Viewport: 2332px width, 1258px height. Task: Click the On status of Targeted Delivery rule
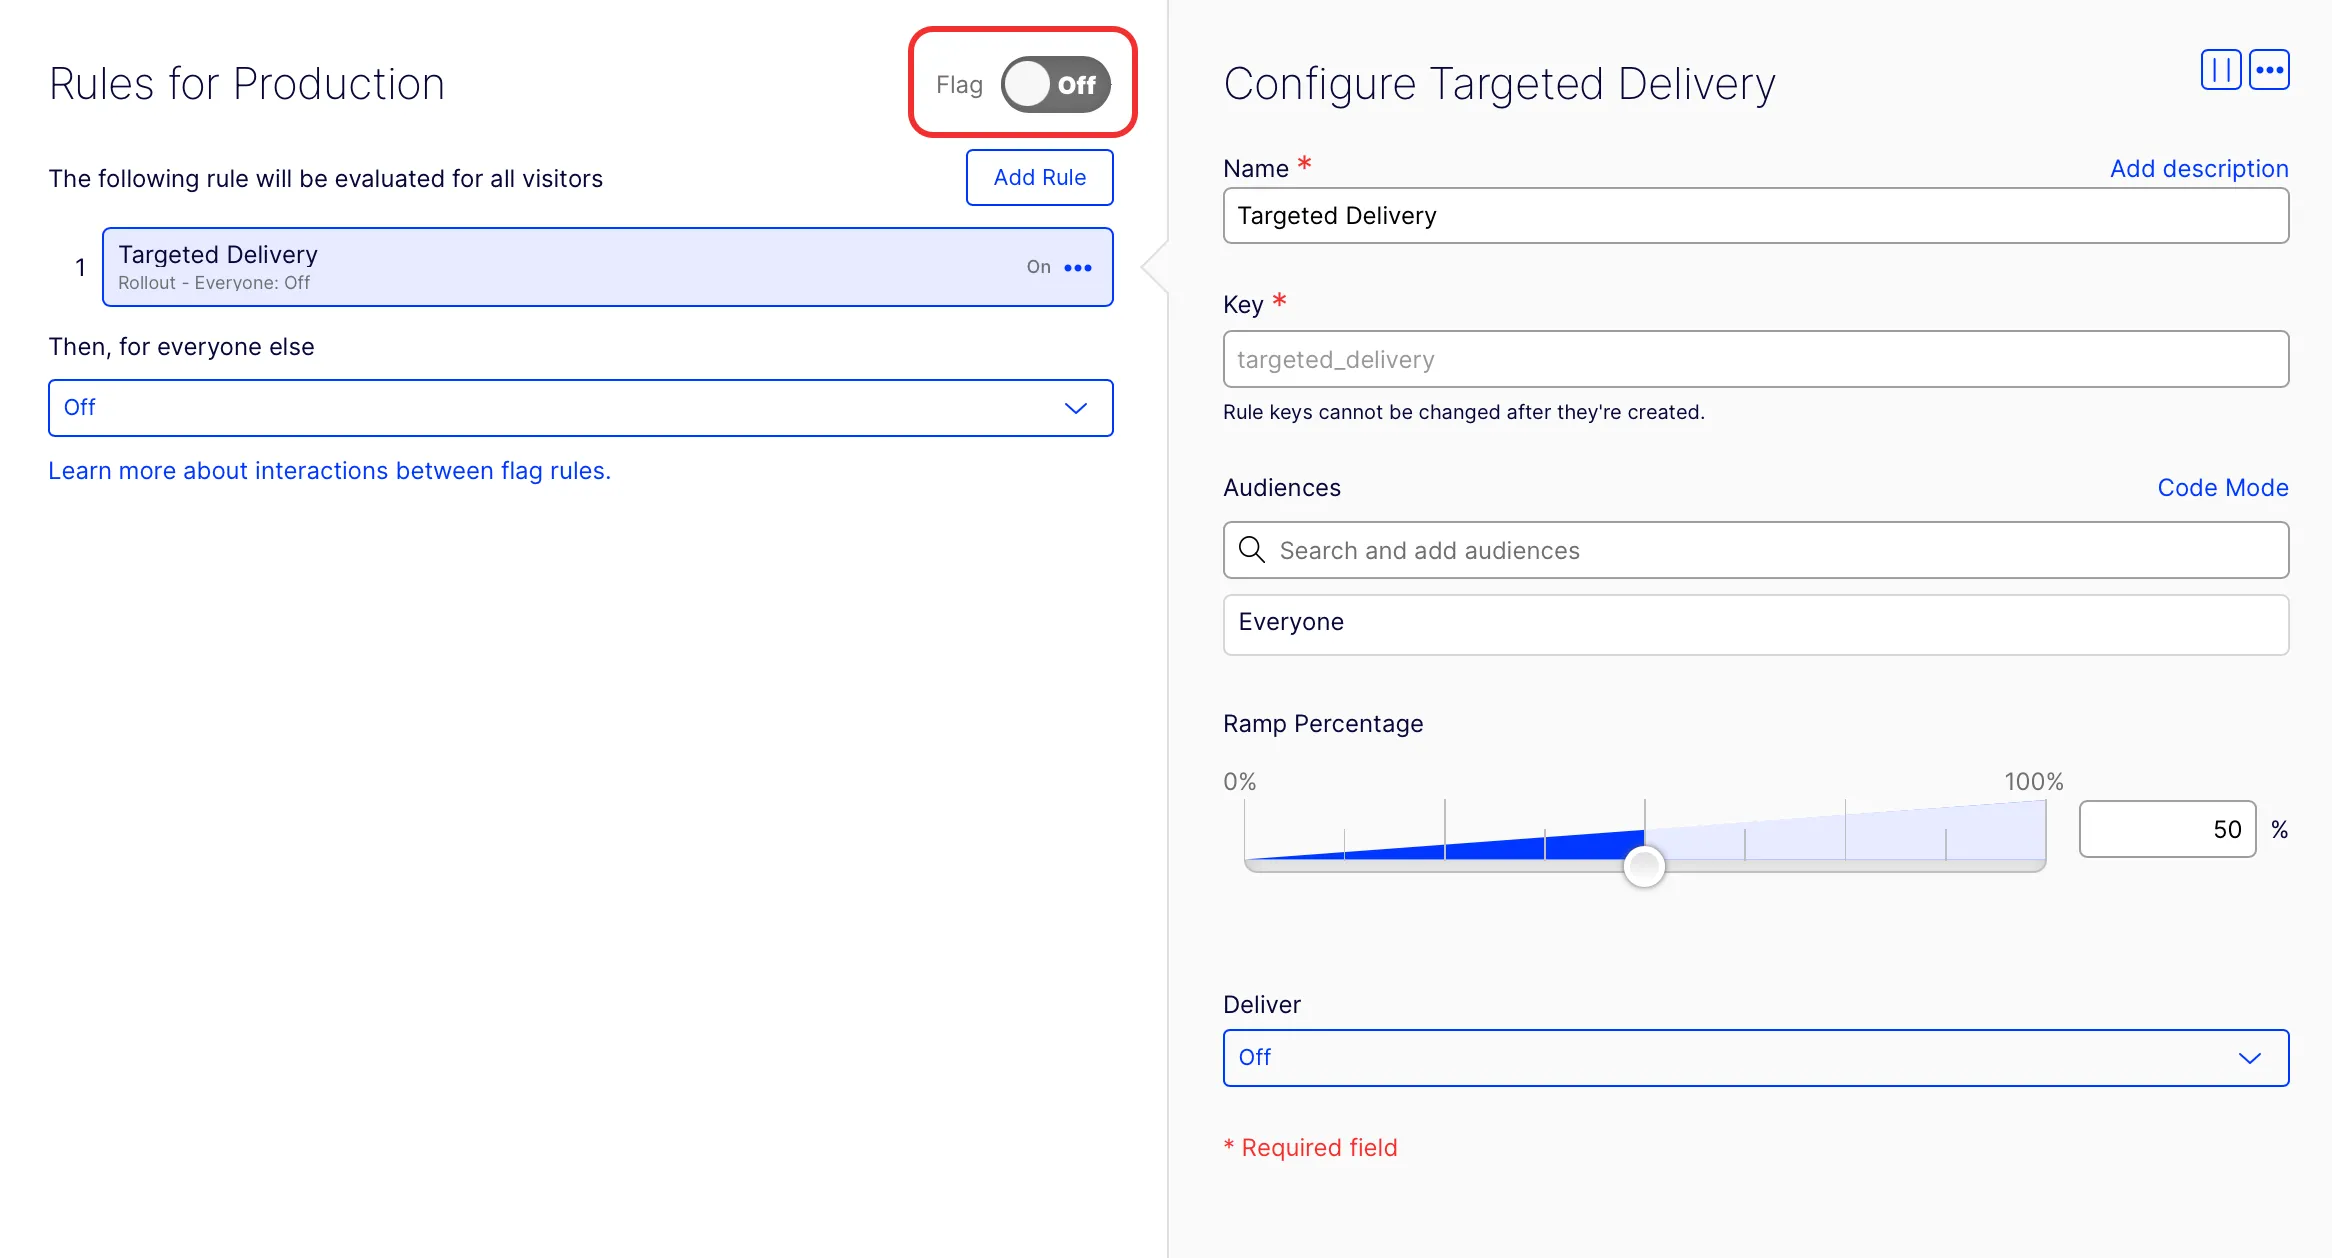pos(1038,267)
